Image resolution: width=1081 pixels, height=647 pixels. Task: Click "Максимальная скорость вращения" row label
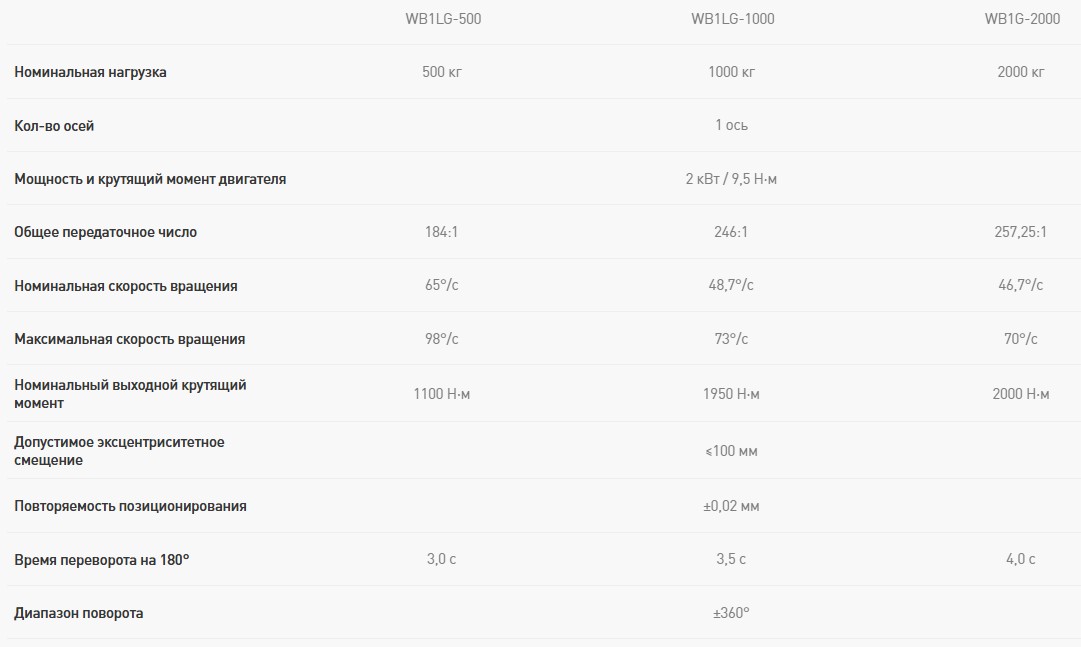(x=129, y=339)
